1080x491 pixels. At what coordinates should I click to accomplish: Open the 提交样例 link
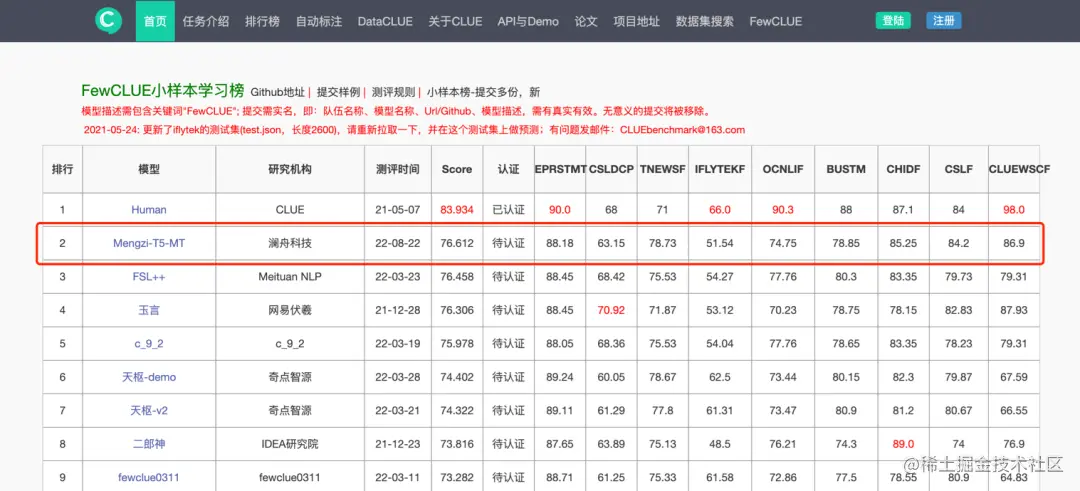(x=338, y=92)
